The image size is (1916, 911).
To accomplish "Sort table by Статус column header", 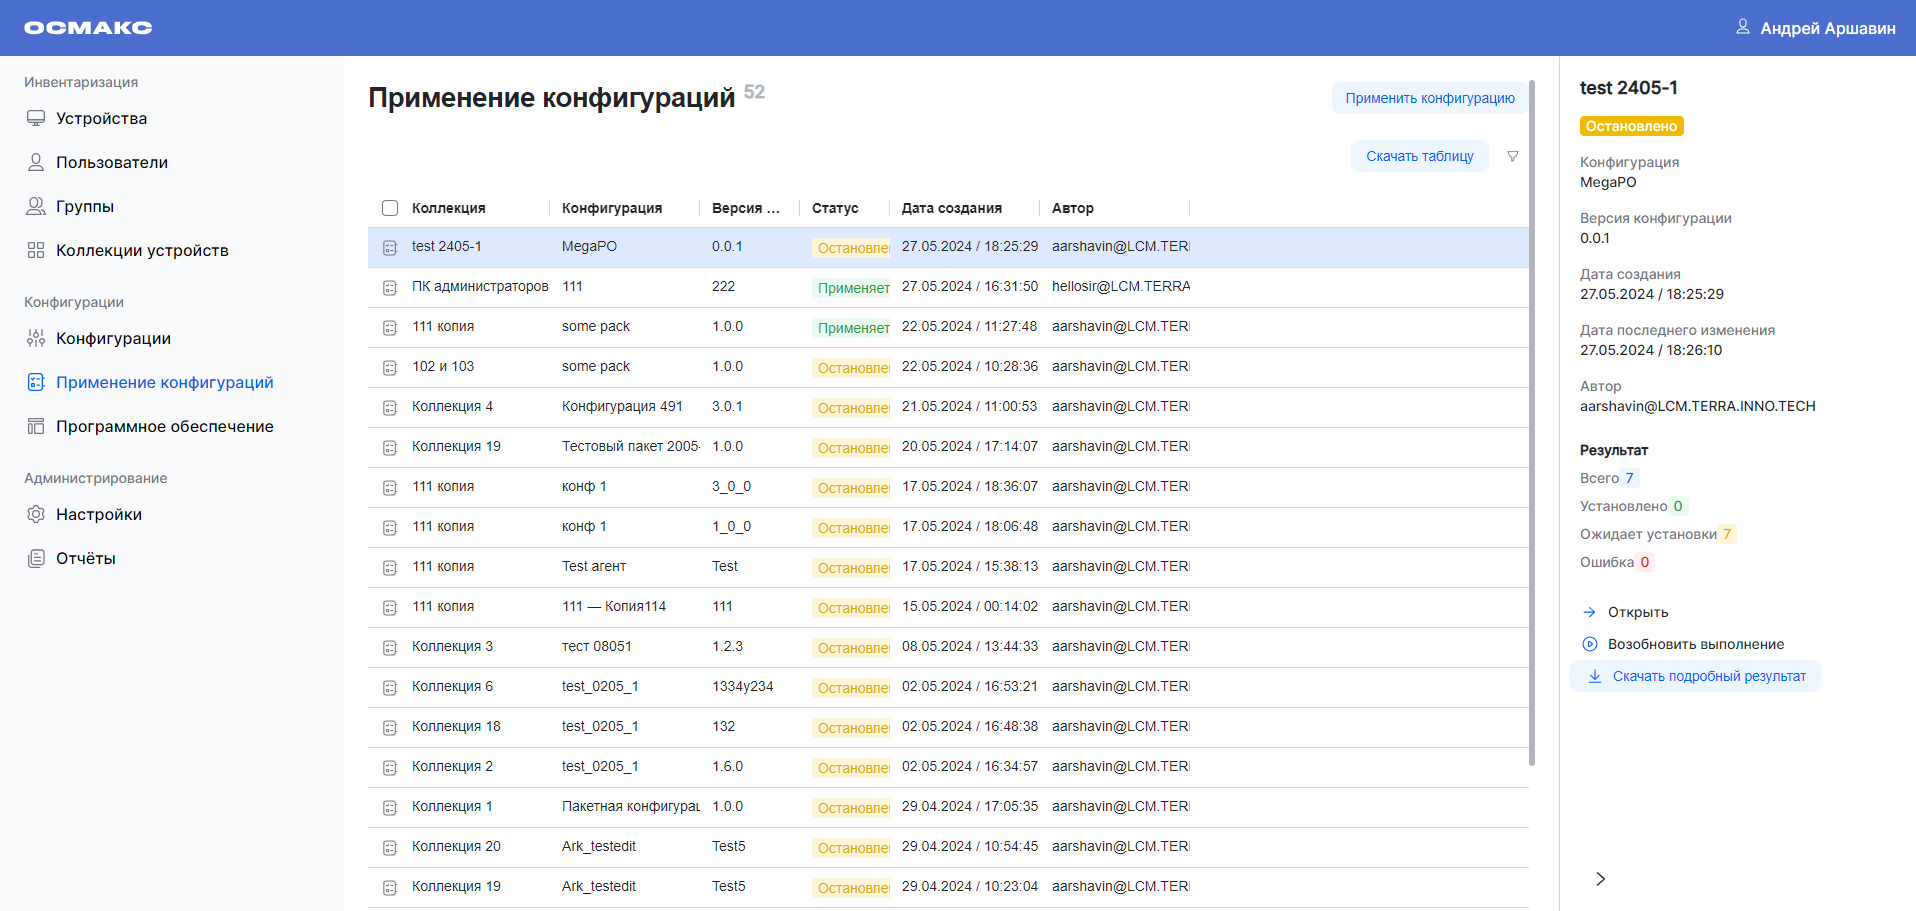I will coord(835,208).
